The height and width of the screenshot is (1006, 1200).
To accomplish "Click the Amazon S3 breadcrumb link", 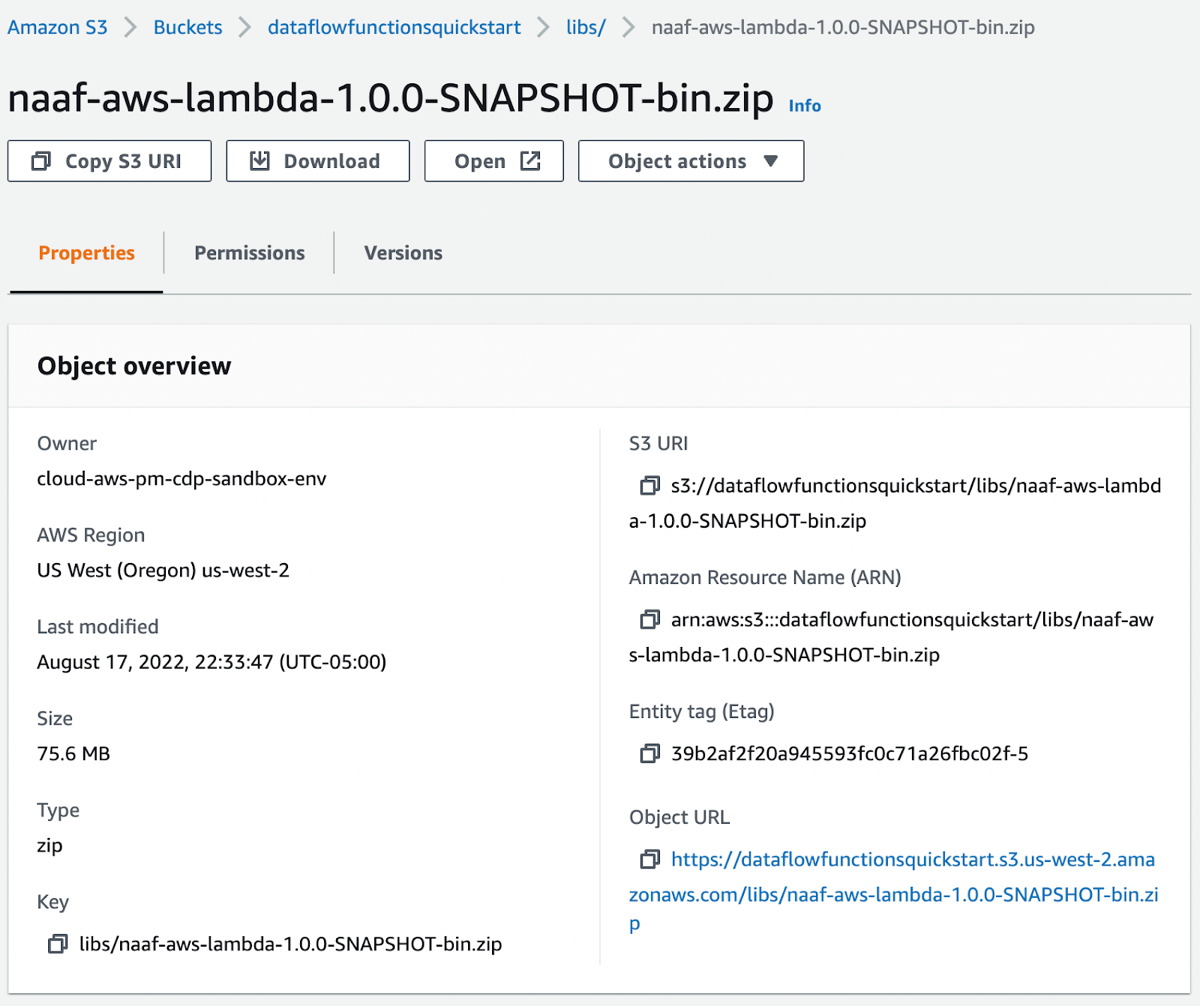I will pyautogui.click(x=57, y=27).
